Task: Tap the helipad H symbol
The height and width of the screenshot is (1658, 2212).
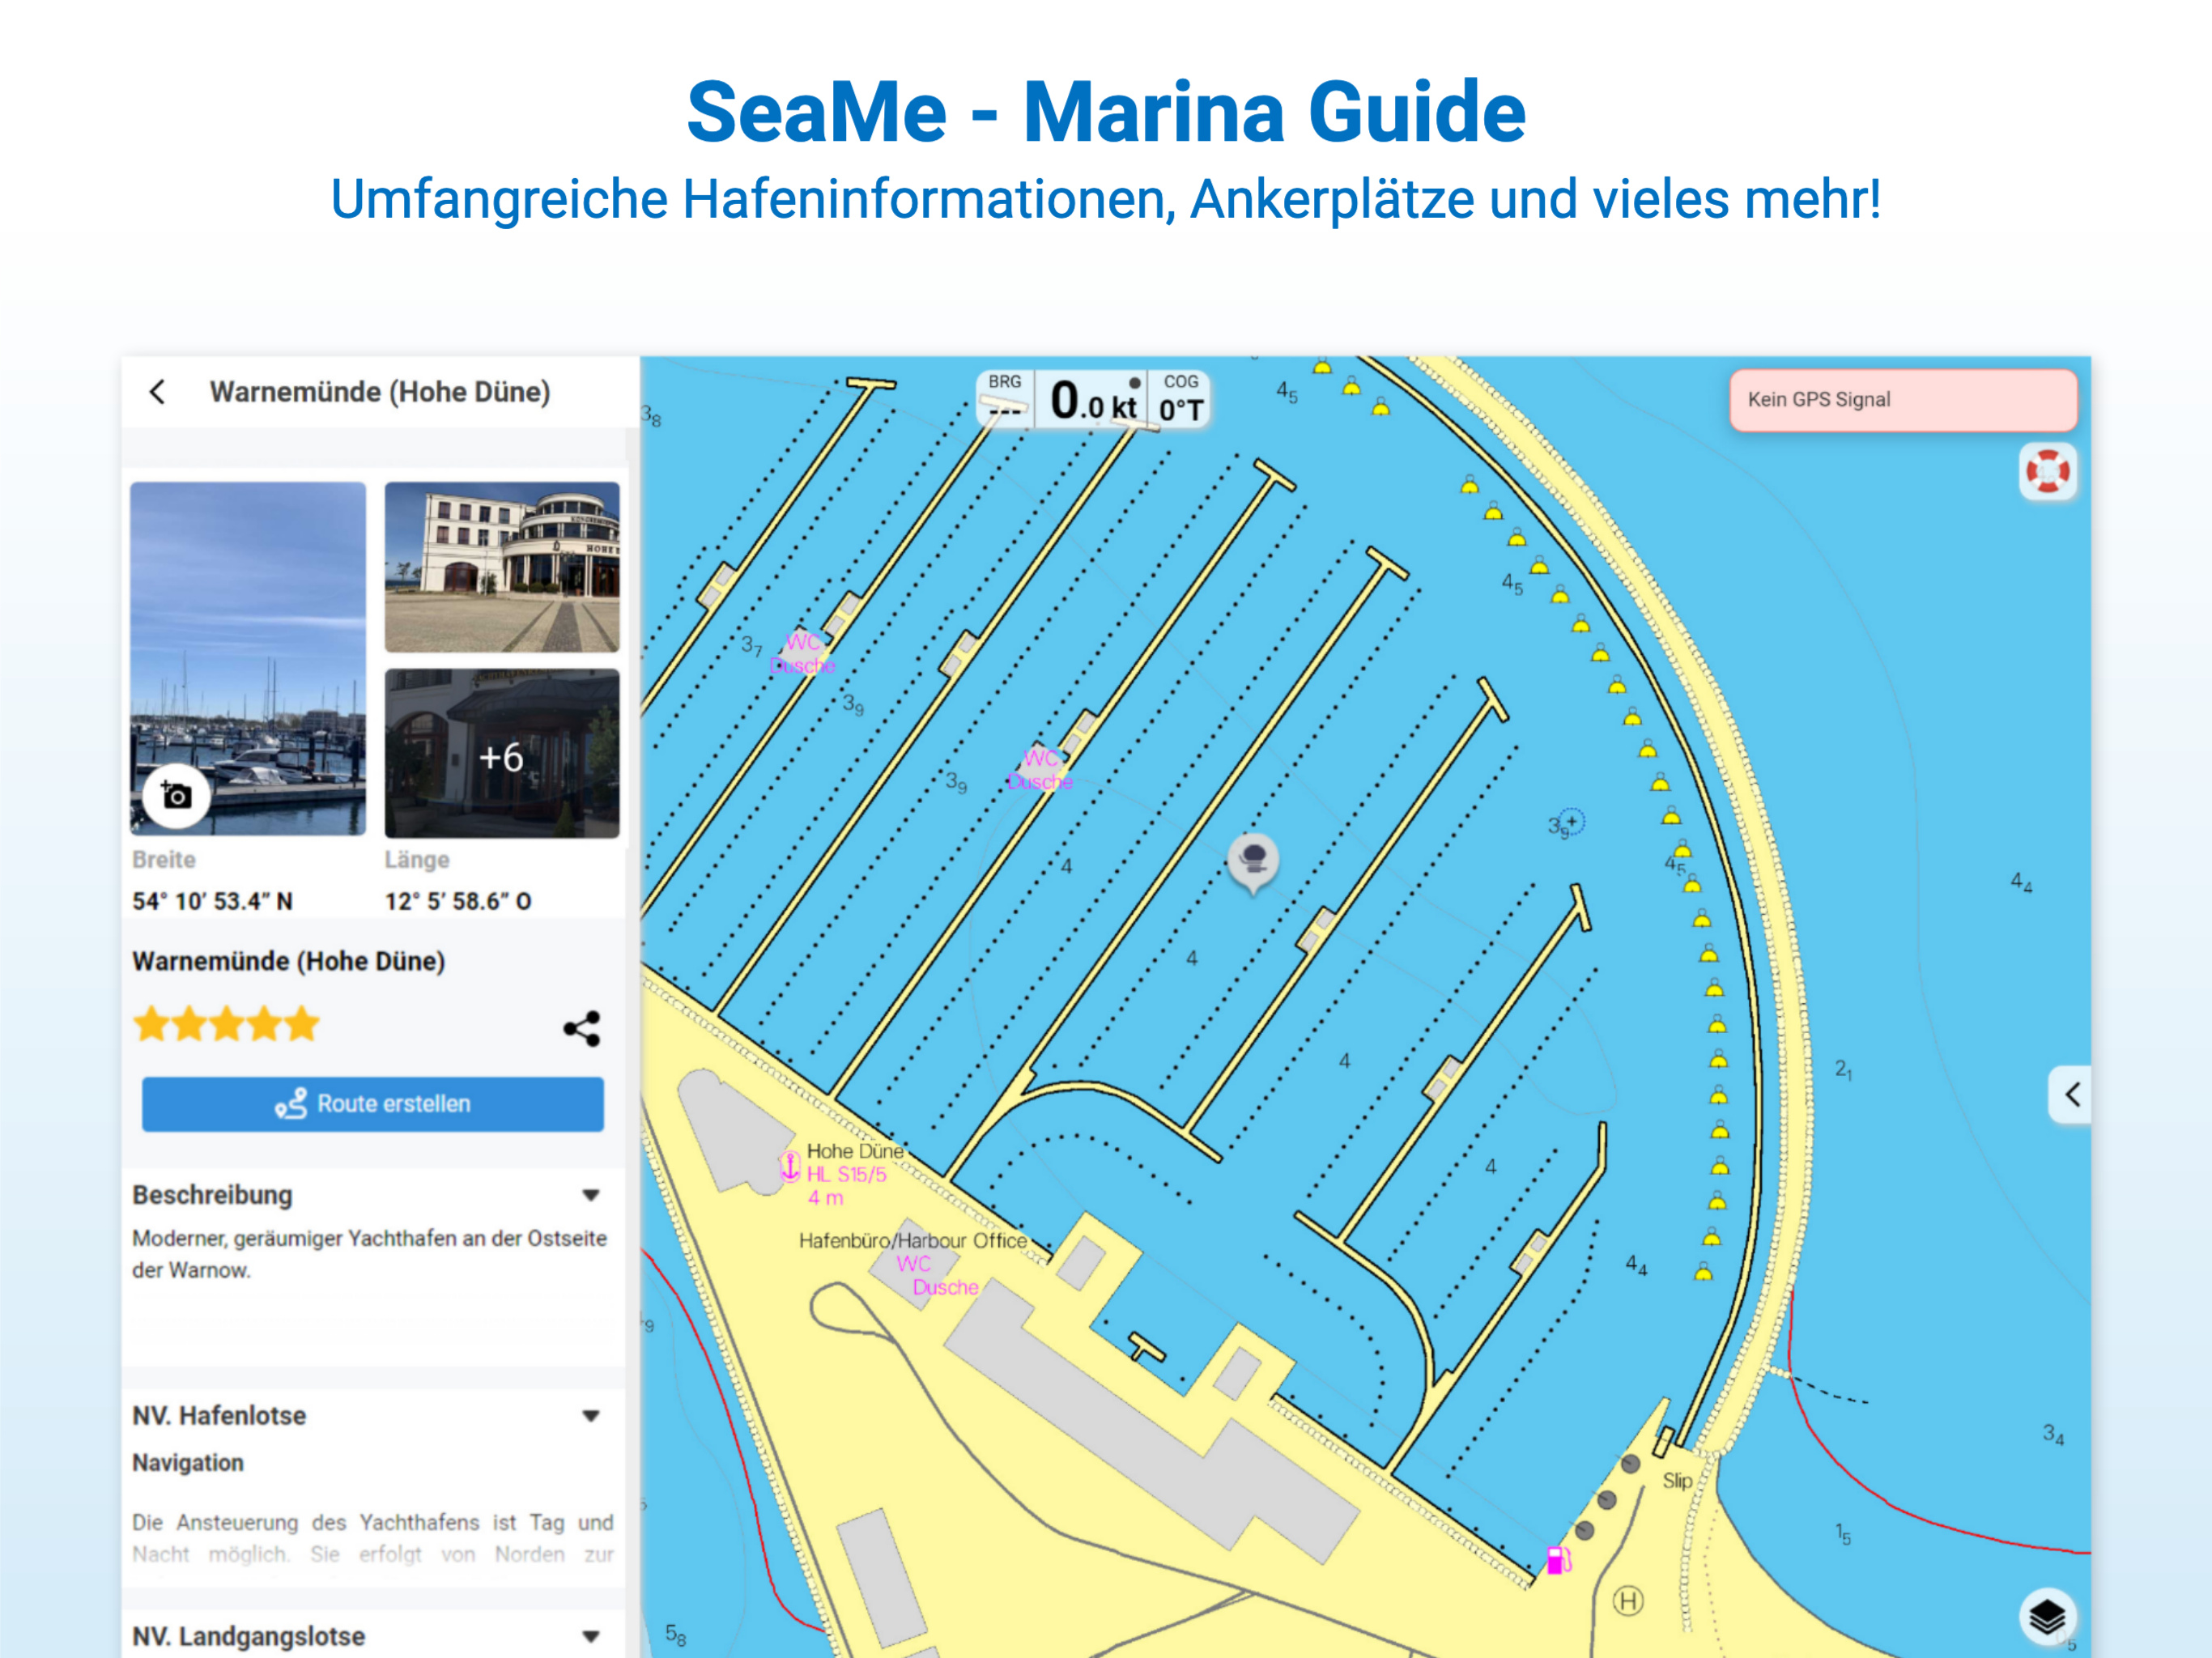Action: (x=1628, y=1601)
